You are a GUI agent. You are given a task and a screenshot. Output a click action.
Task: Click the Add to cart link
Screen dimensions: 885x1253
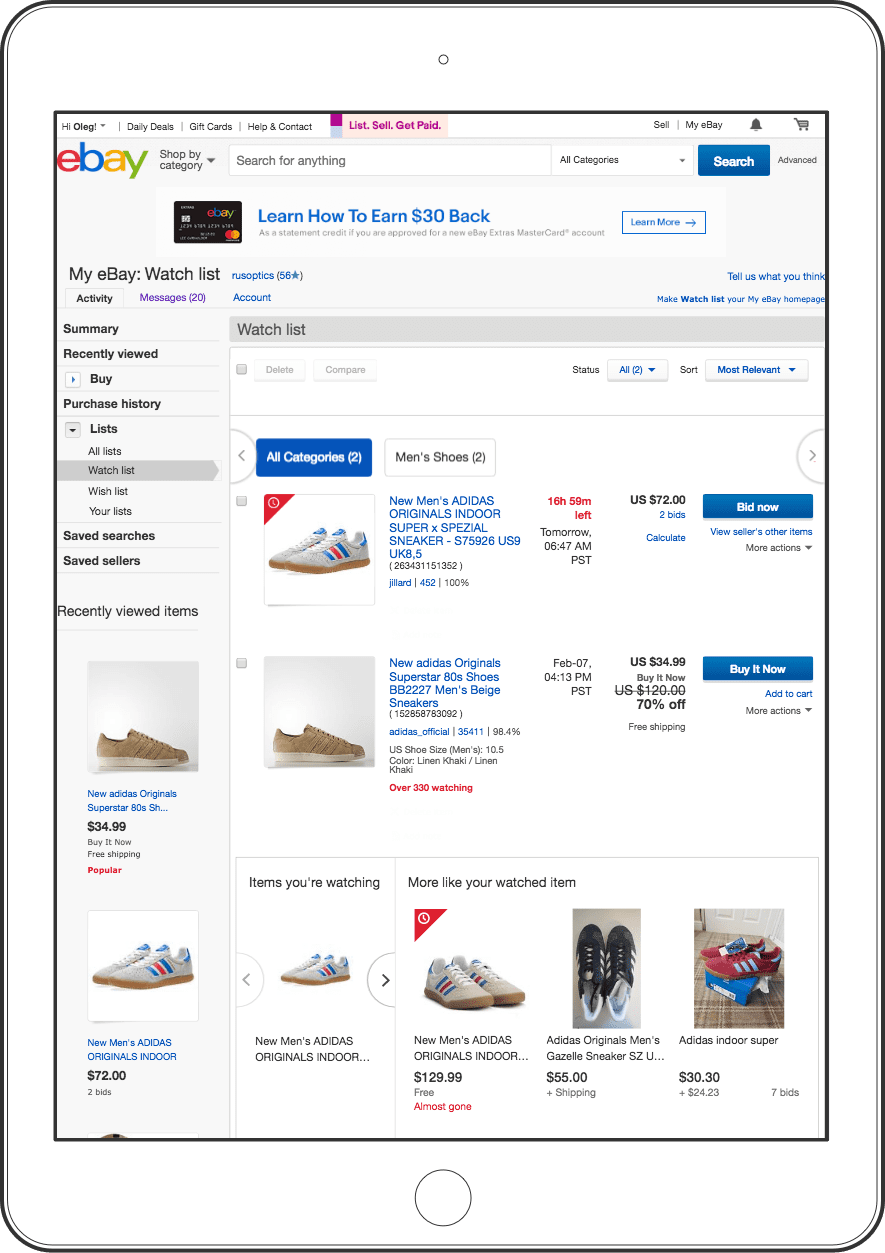[x=789, y=694]
